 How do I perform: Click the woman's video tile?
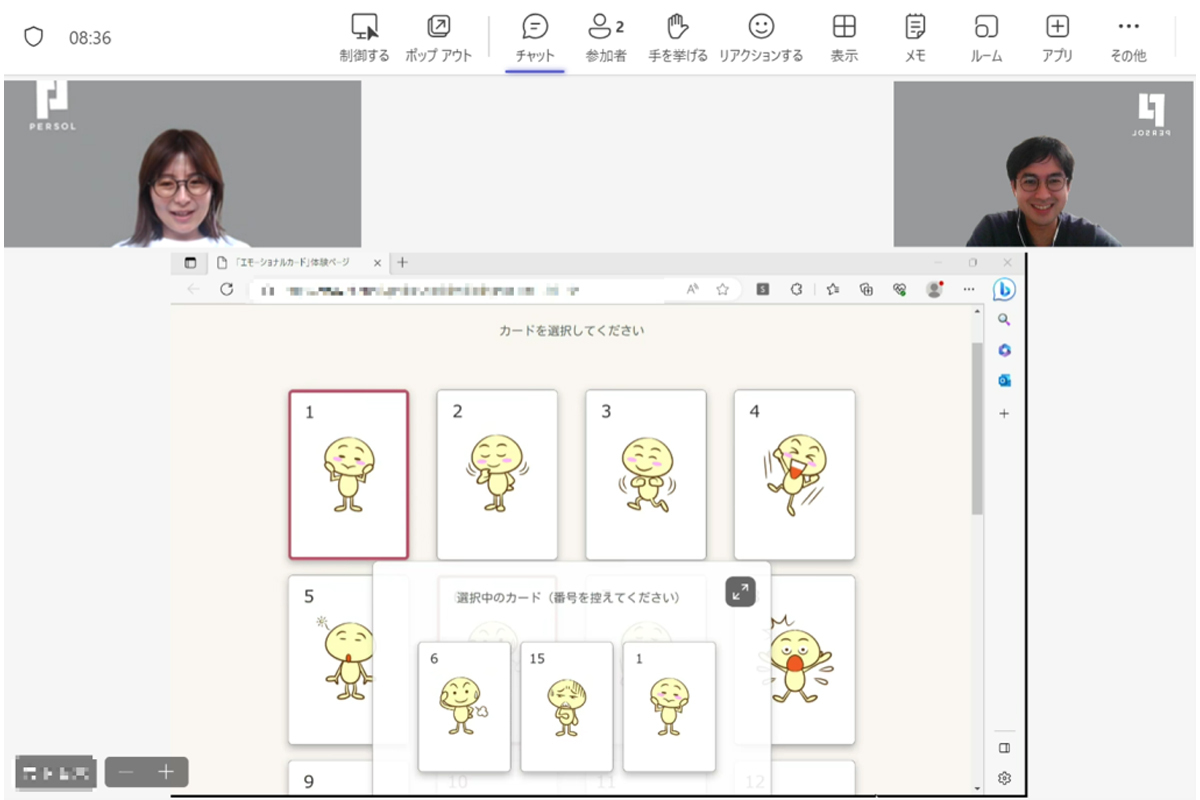click(x=183, y=164)
